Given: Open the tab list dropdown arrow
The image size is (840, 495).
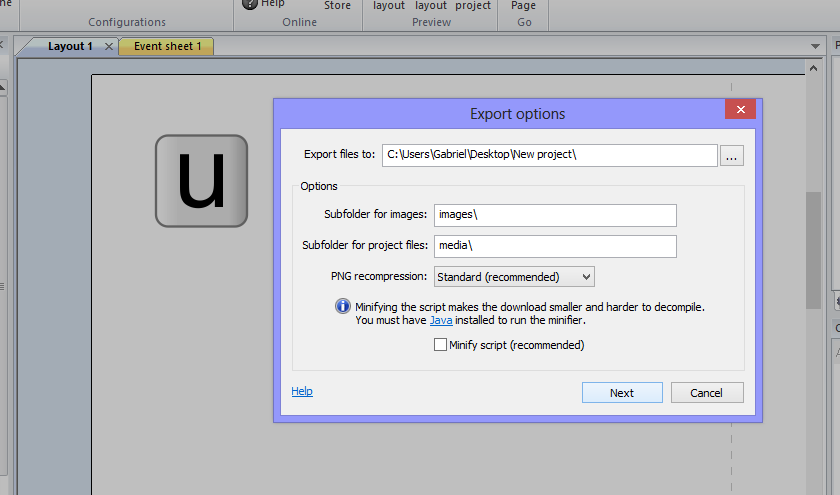Looking at the screenshot, I should pyautogui.click(x=814, y=47).
